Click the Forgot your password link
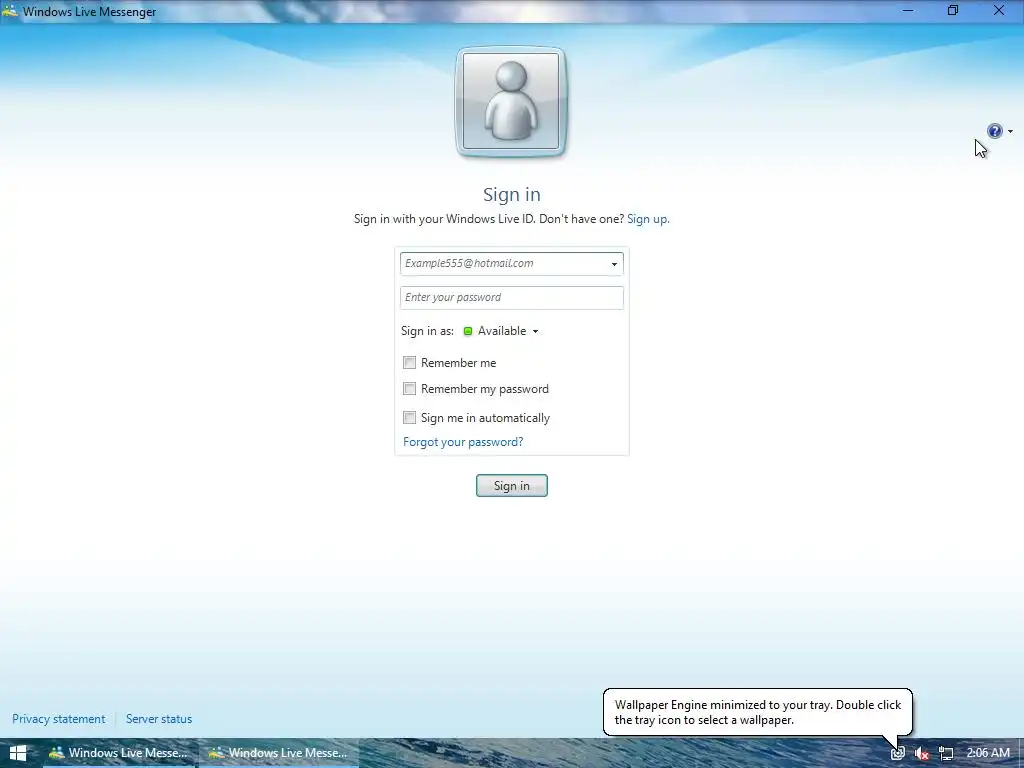 (463, 442)
